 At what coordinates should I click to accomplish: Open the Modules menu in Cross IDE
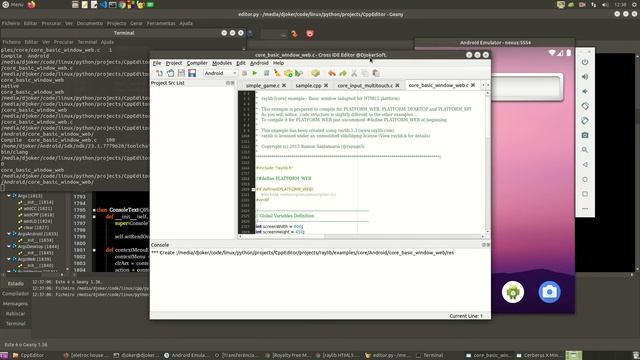222,63
